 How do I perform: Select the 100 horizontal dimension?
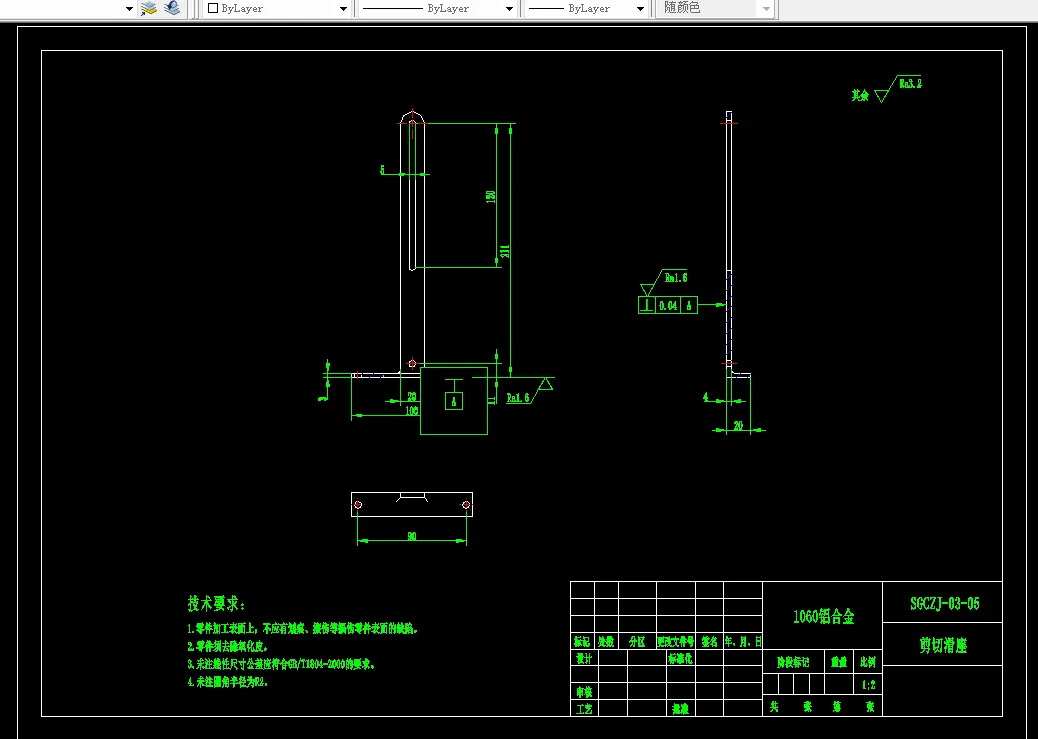[411, 411]
